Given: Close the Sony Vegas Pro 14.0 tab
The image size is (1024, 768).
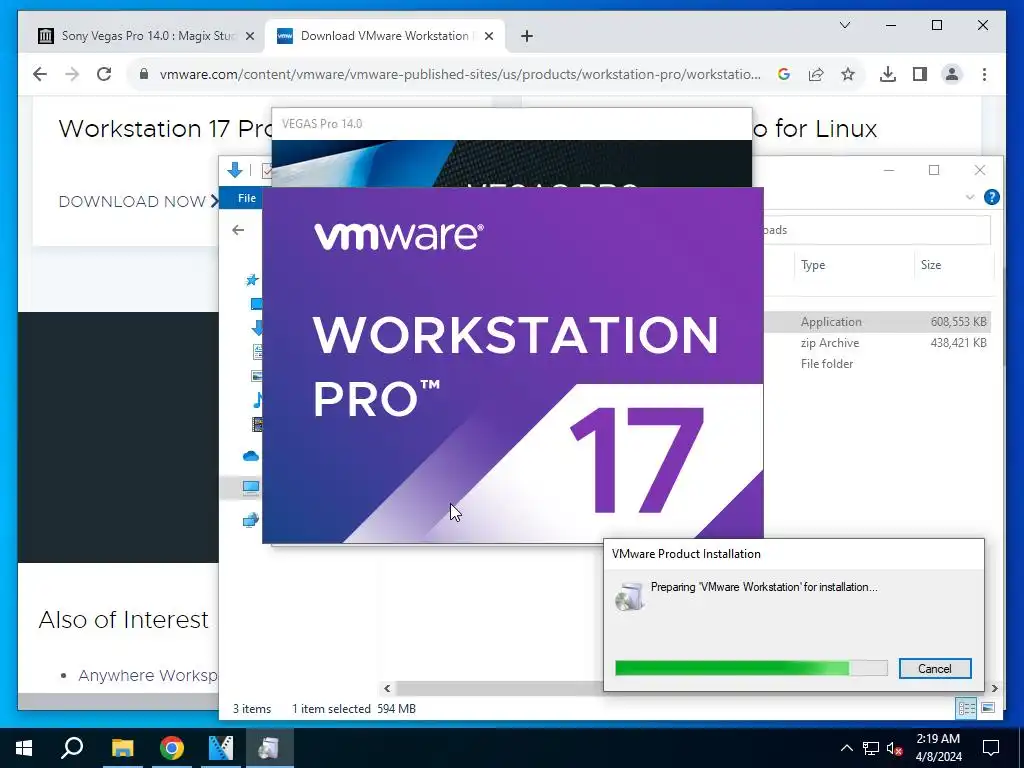Looking at the screenshot, I should pos(249,37).
